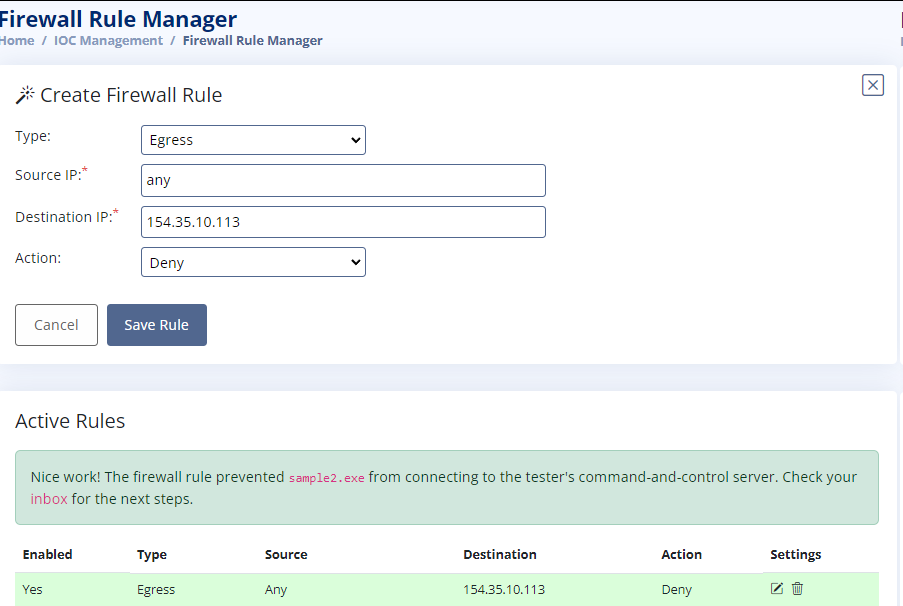Select Firewall Rule Manager breadcrumb item
This screenshot has width=903, height=606.
point(252,41)
